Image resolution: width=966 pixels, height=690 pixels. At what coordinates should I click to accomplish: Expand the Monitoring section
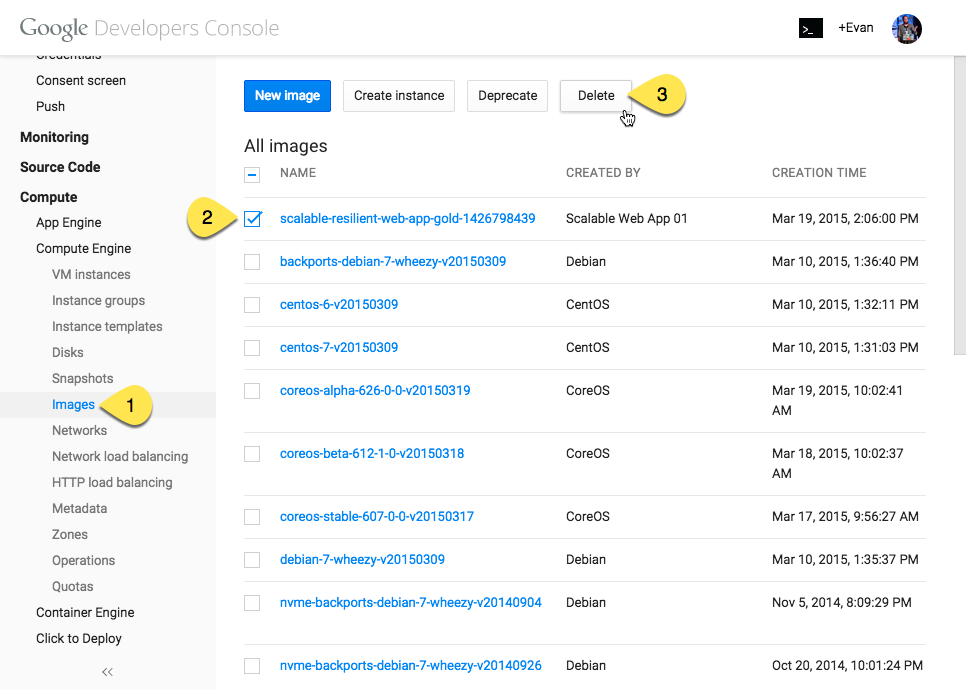54,137
